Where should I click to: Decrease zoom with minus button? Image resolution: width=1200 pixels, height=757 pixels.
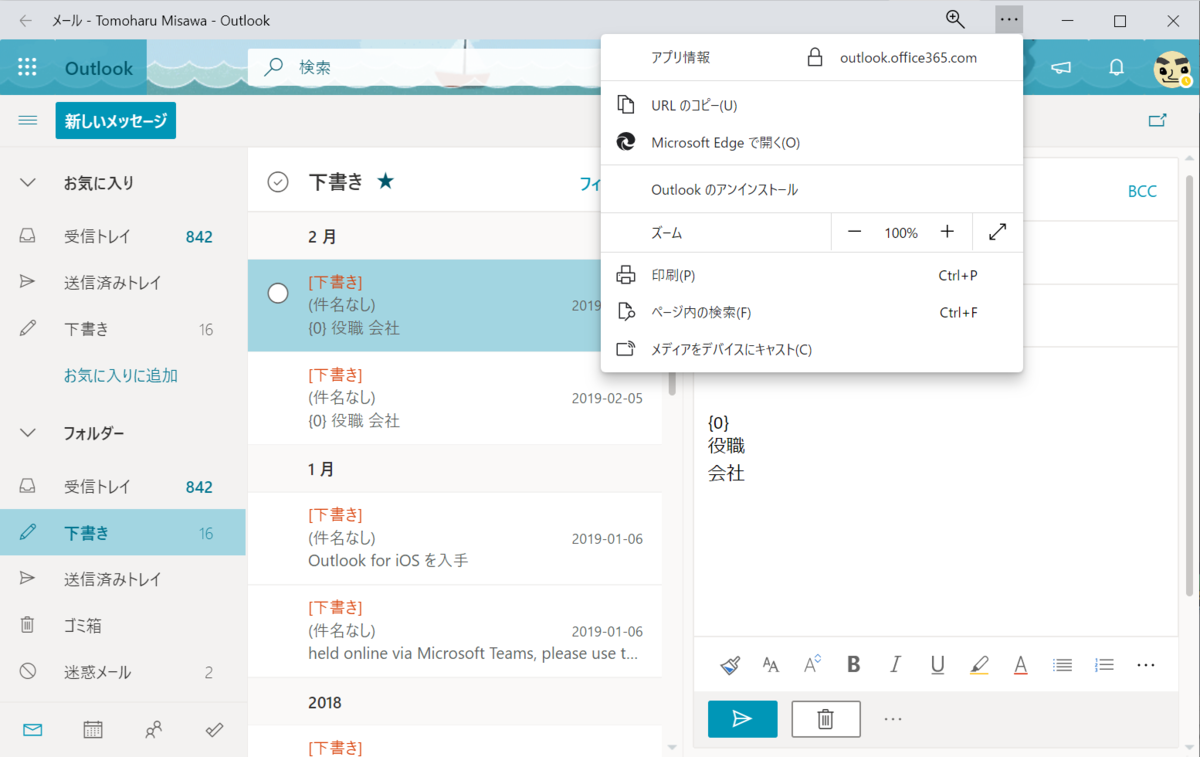pos(854,232)
